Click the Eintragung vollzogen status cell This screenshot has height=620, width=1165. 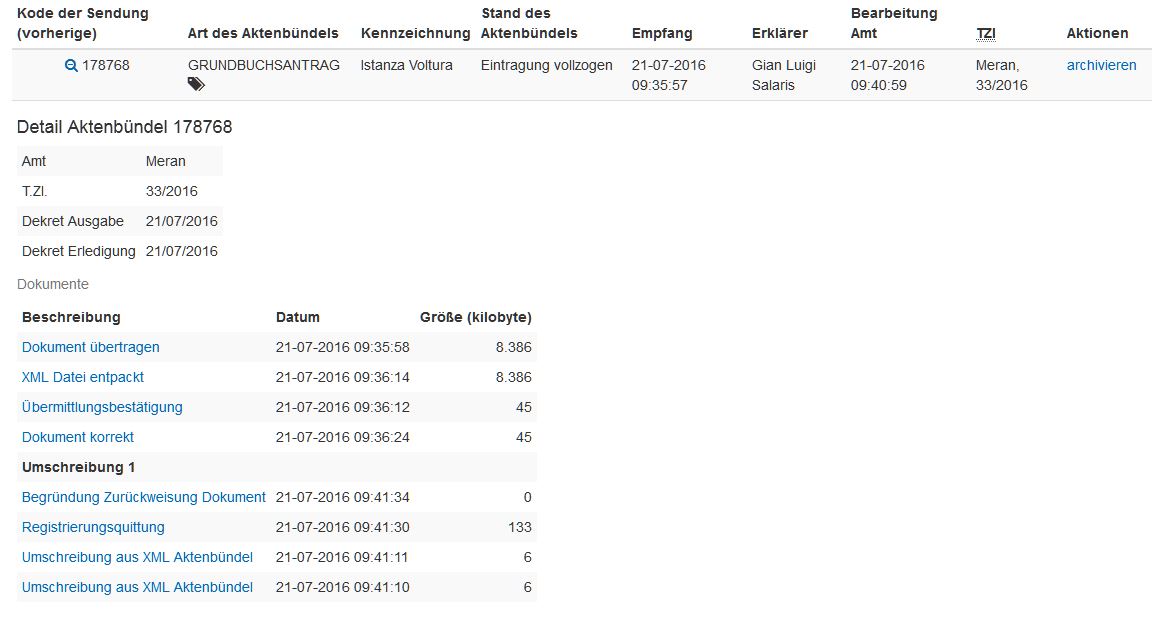click(x=546, y=65)
